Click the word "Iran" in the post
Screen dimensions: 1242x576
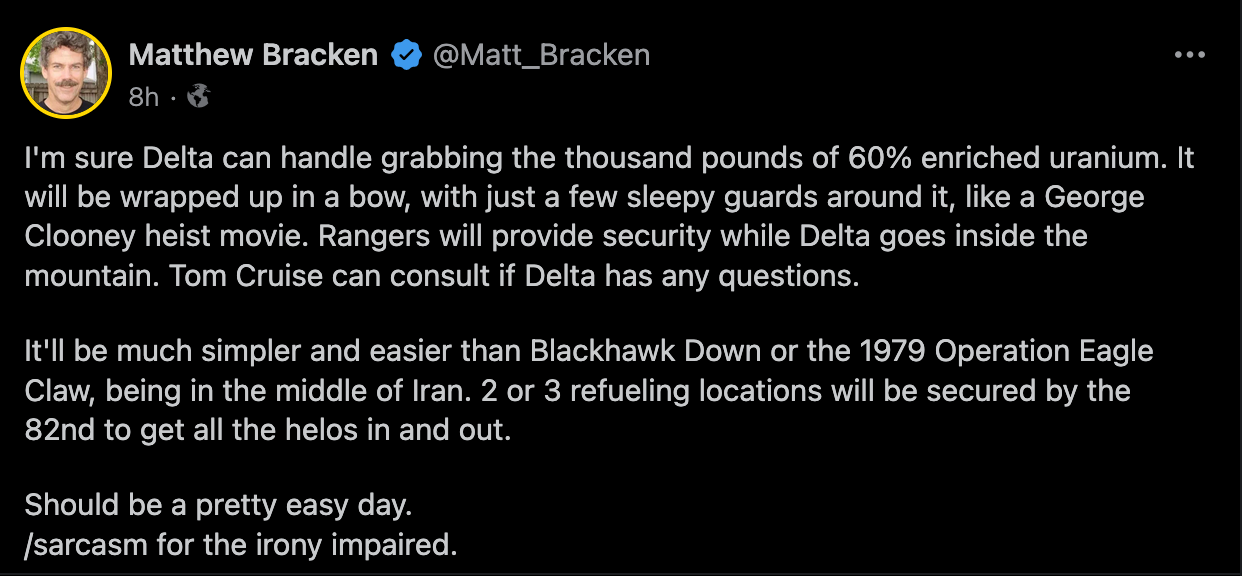(x=430, y=391)
